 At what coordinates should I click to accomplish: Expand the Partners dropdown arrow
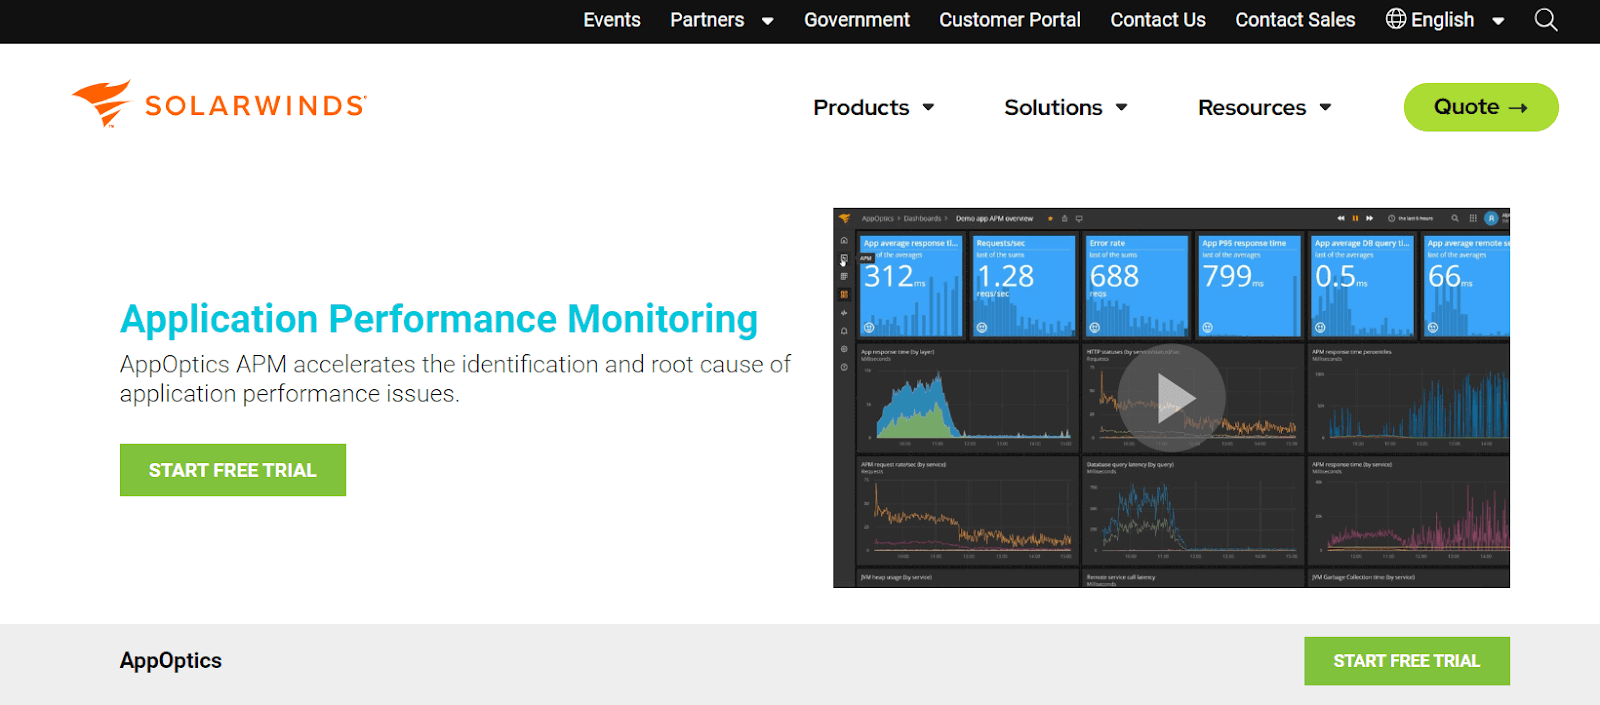(x=768, y=21)
